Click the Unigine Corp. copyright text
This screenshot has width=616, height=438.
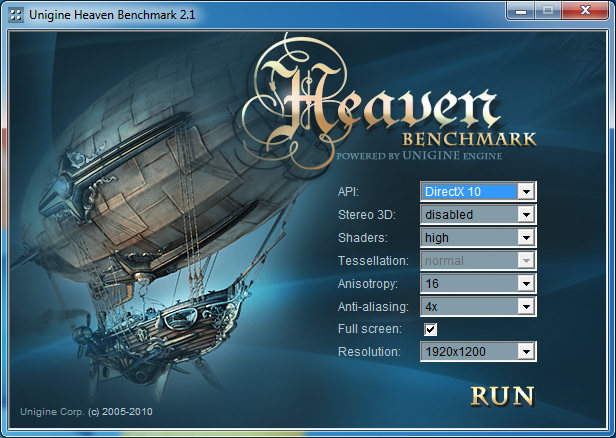tap(86, 412)
